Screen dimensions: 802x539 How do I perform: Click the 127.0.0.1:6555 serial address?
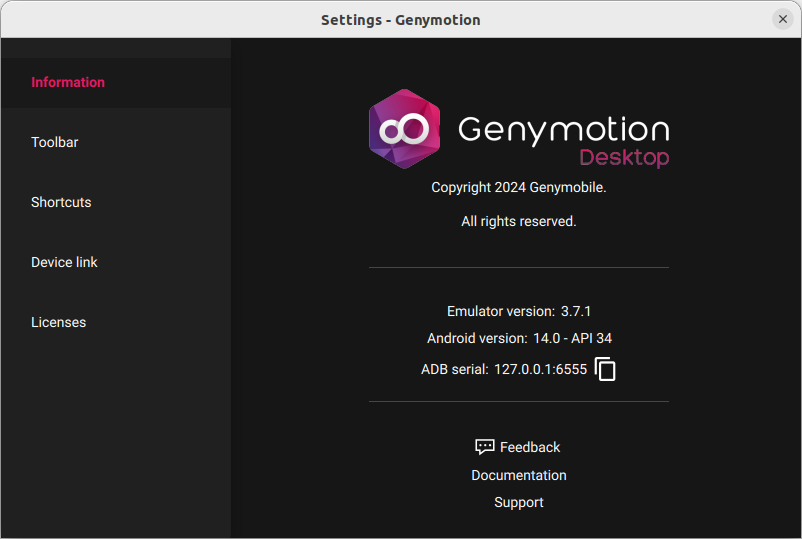pos(540,369)
